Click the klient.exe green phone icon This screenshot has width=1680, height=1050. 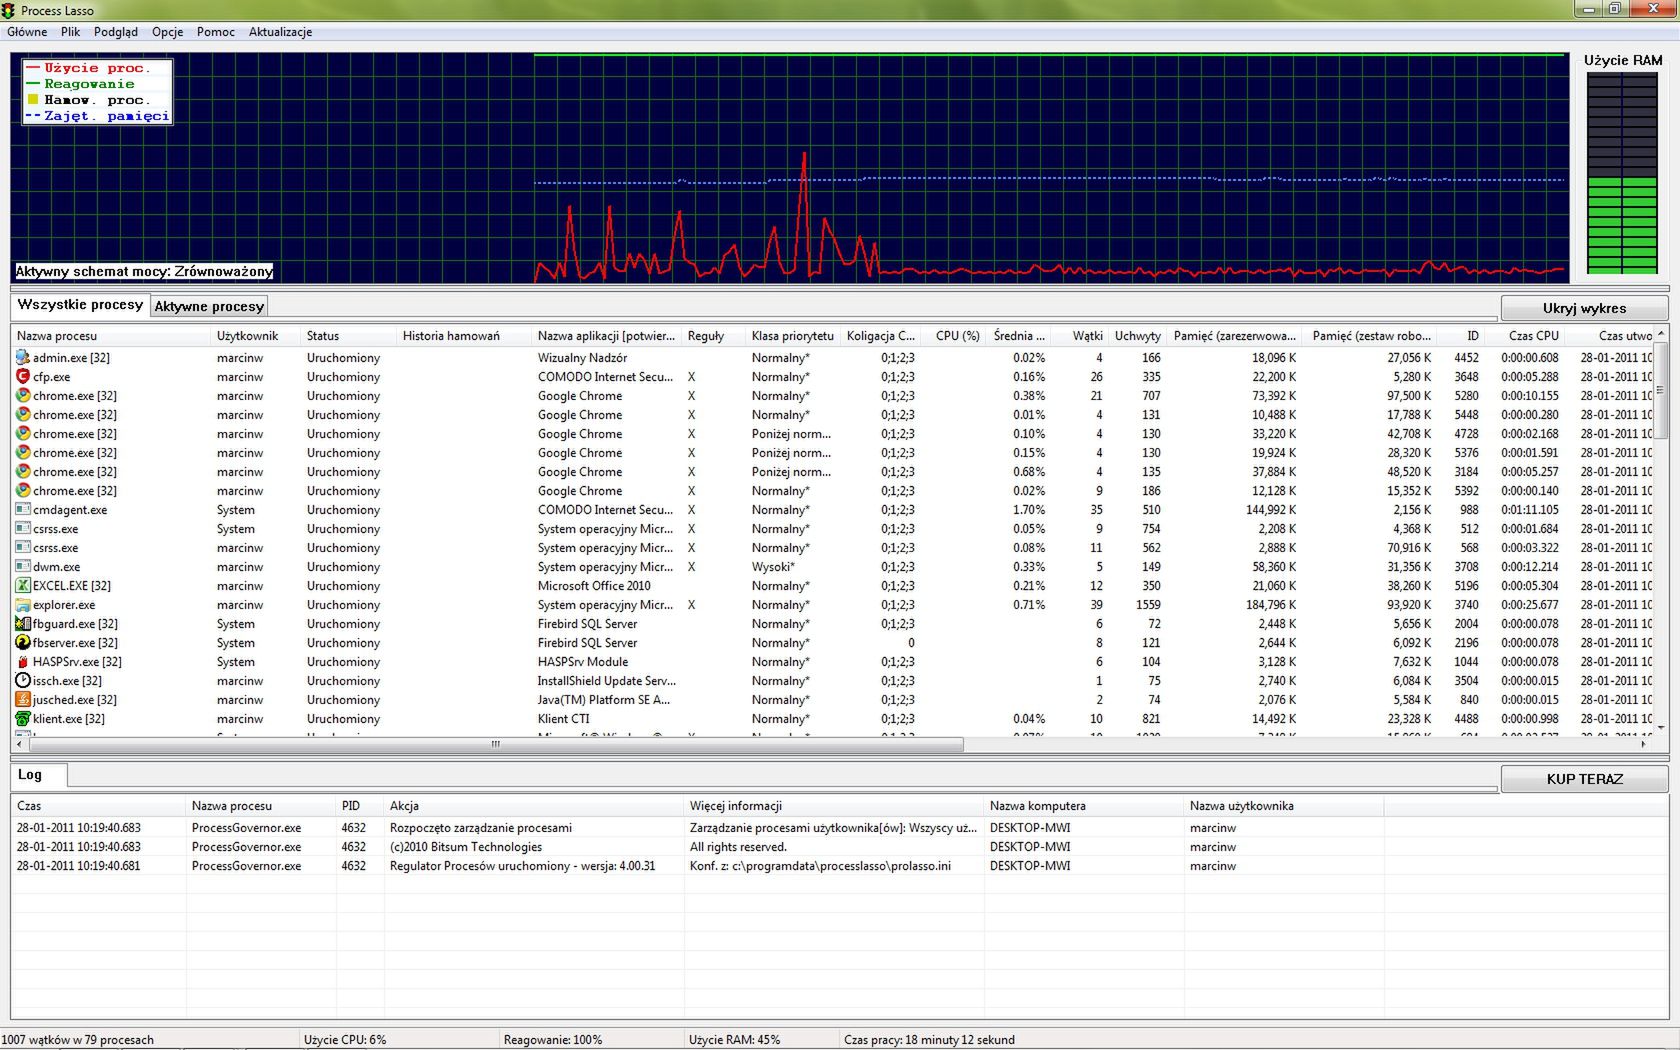click(23, 718)
